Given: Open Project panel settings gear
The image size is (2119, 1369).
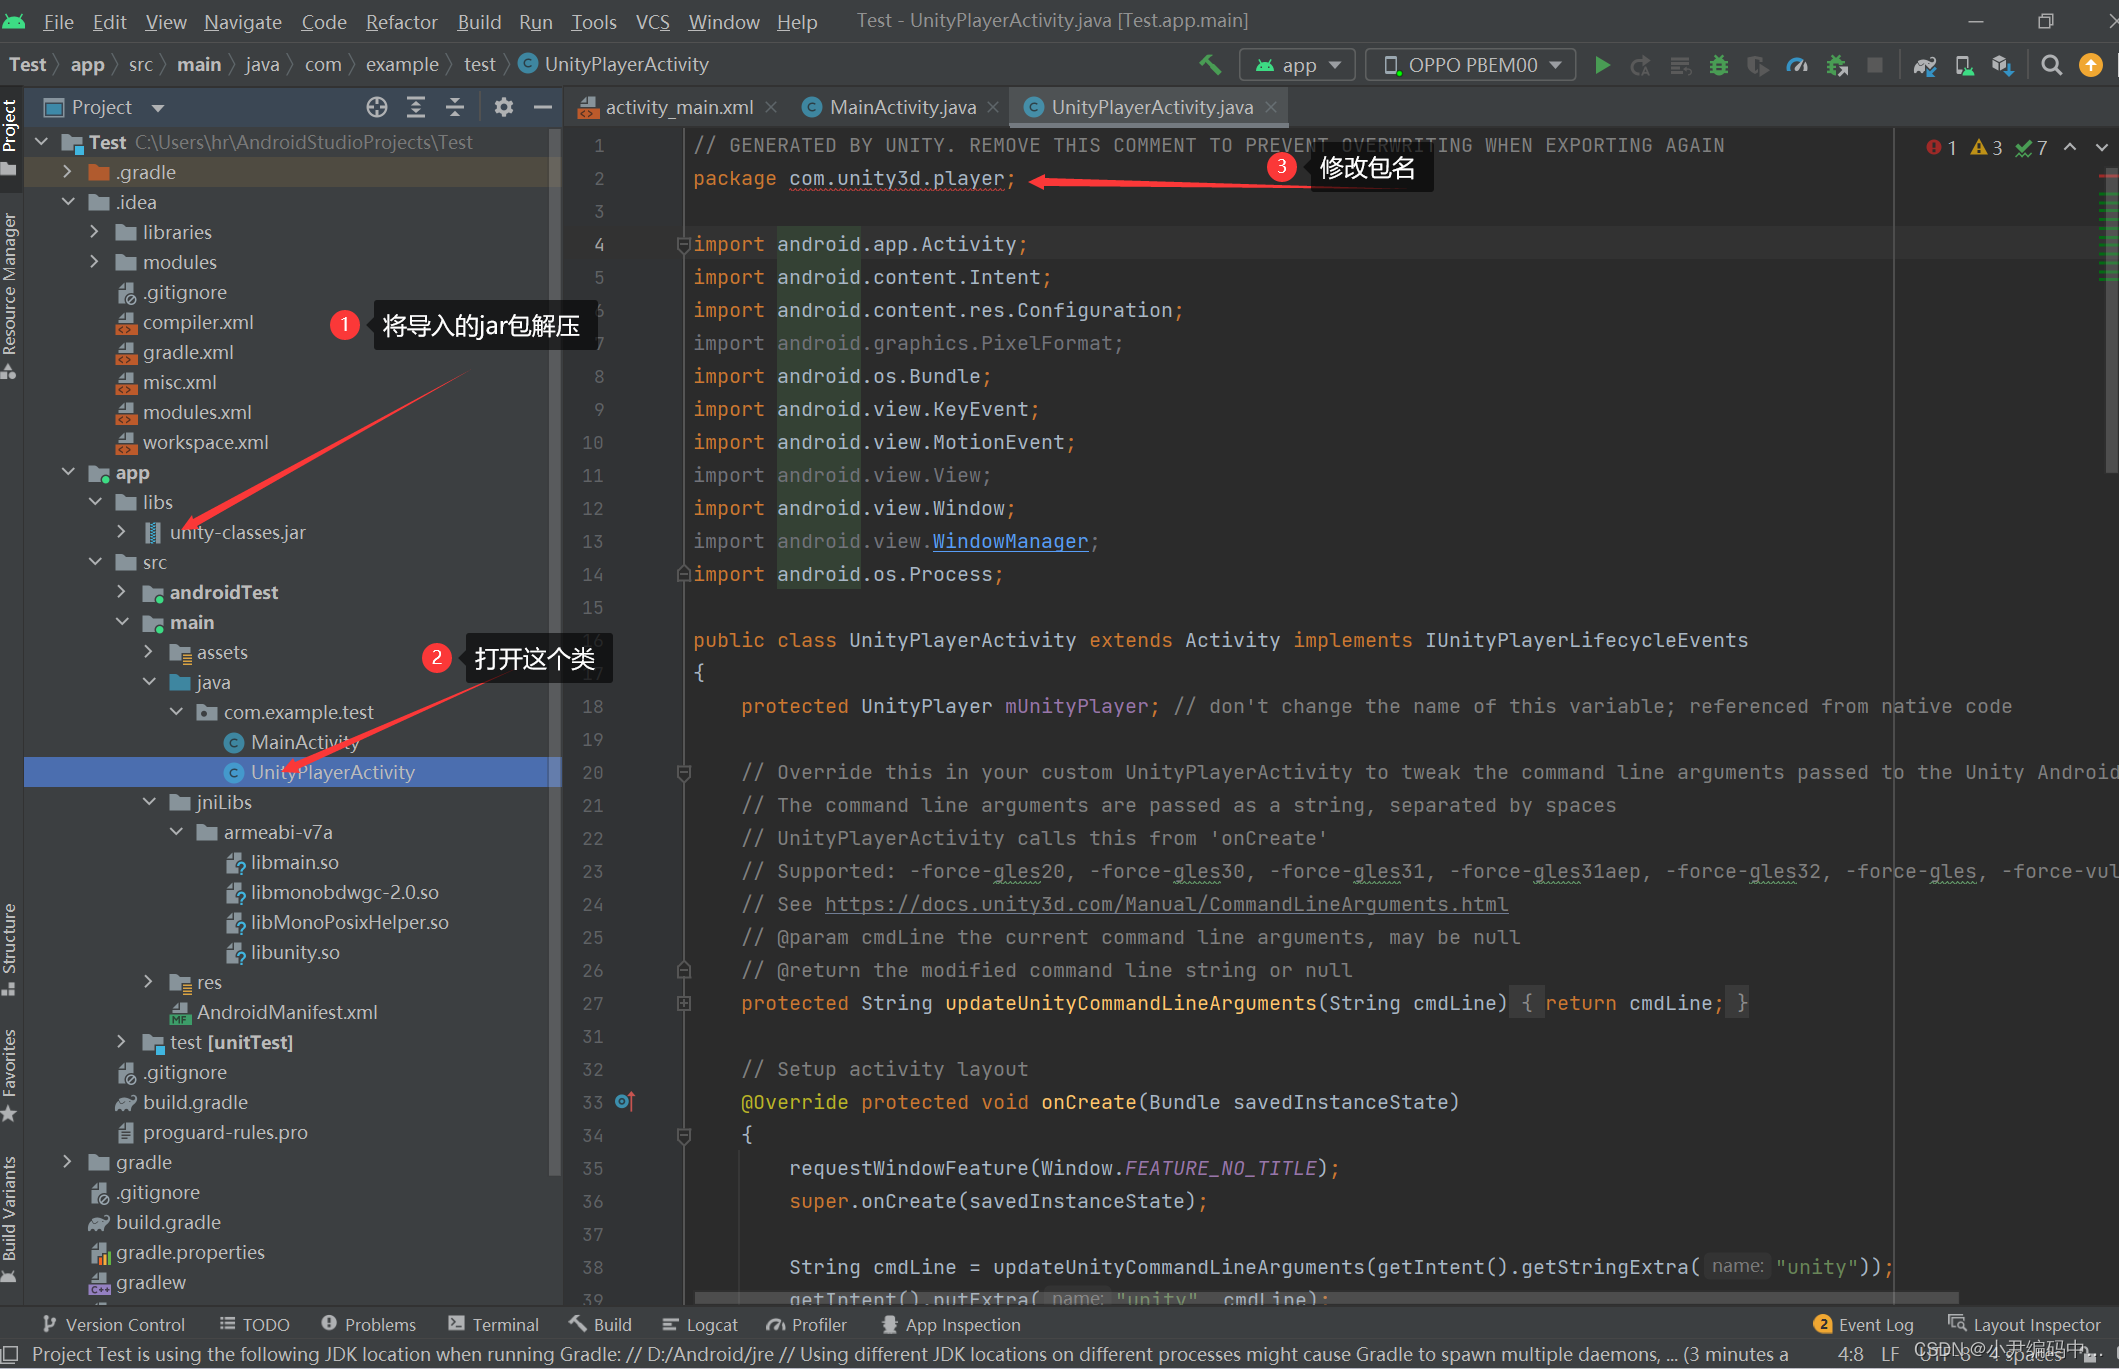Looking at the screenshot, I should [x=504, y=107].
